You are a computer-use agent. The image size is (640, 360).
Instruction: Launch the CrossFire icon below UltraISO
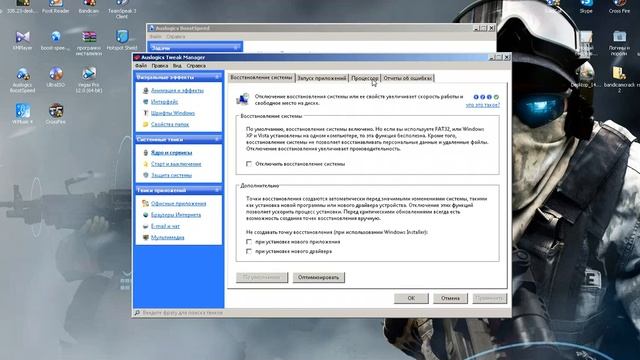tap(56, 113)
